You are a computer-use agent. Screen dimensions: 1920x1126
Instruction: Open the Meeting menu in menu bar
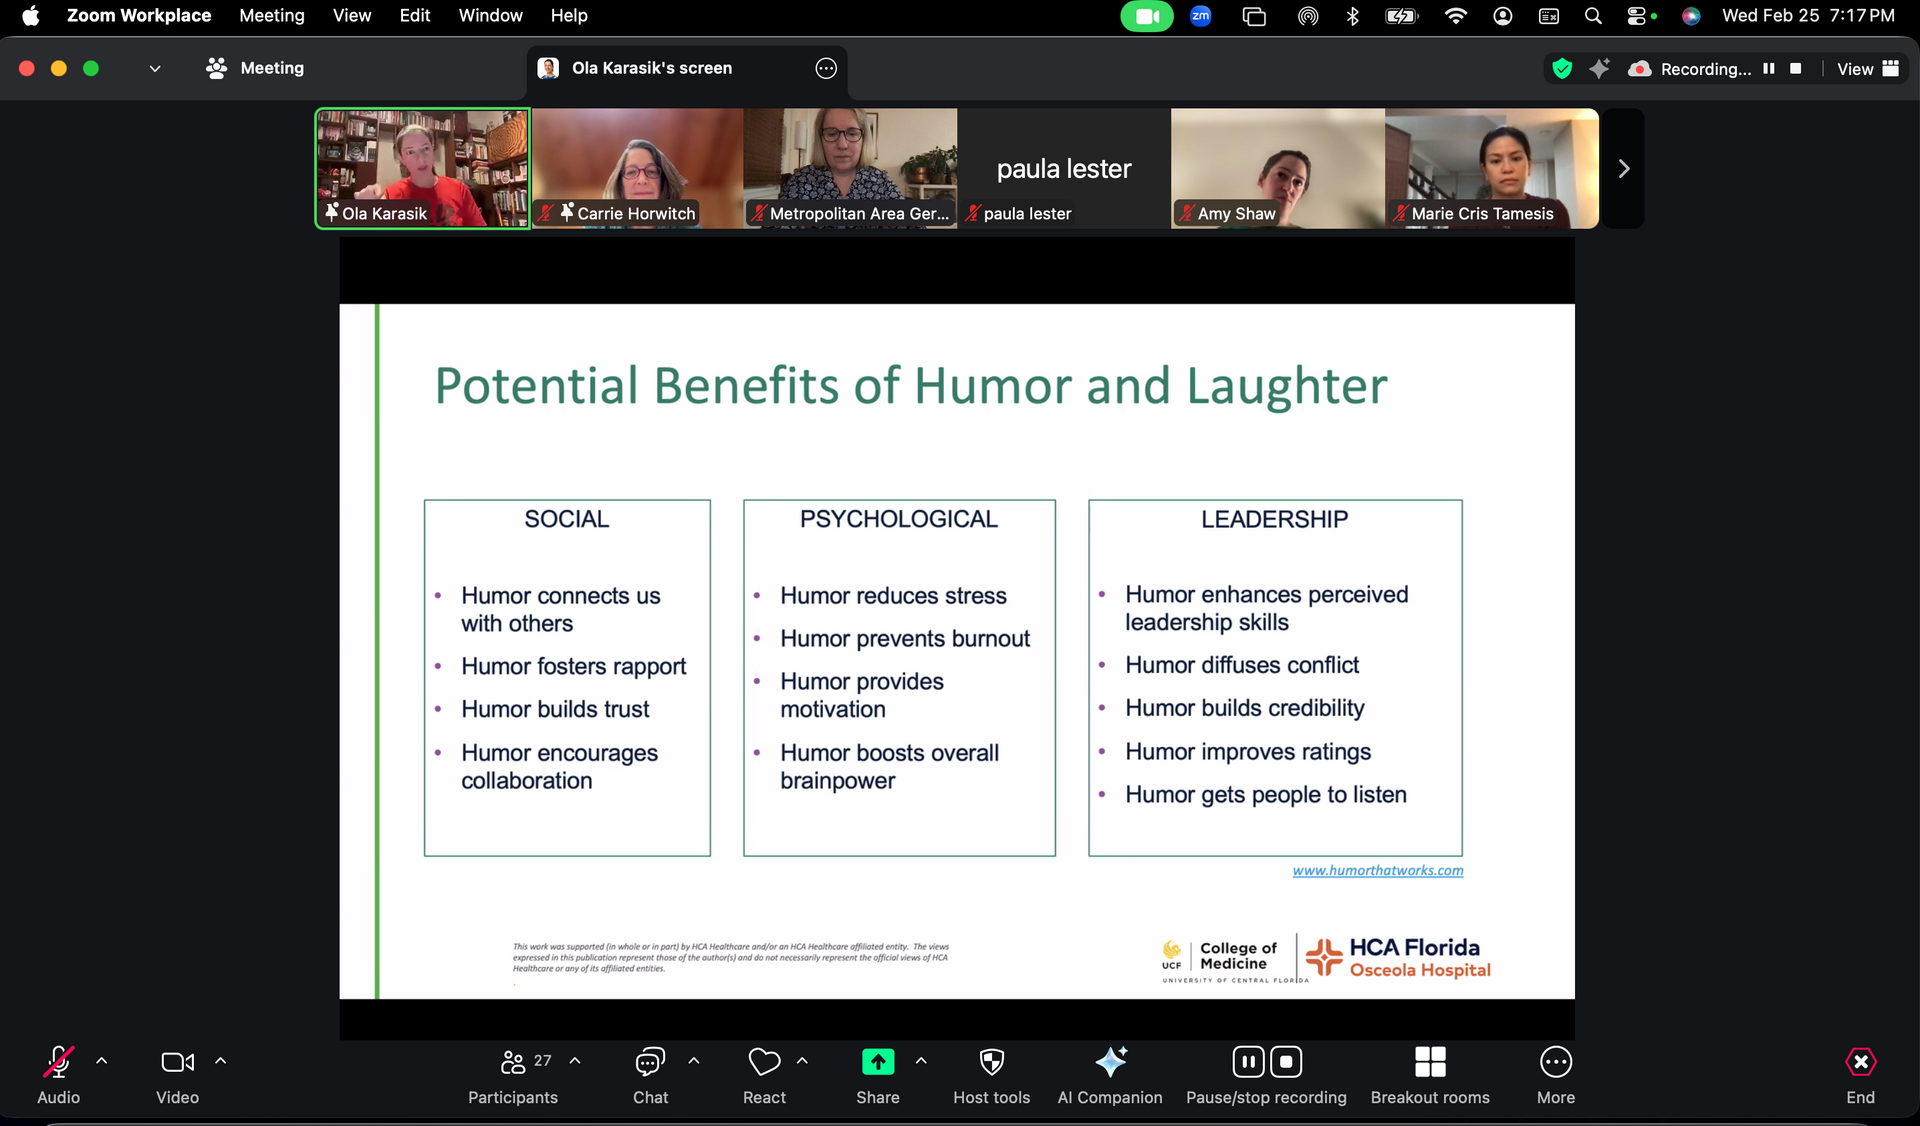271,16
